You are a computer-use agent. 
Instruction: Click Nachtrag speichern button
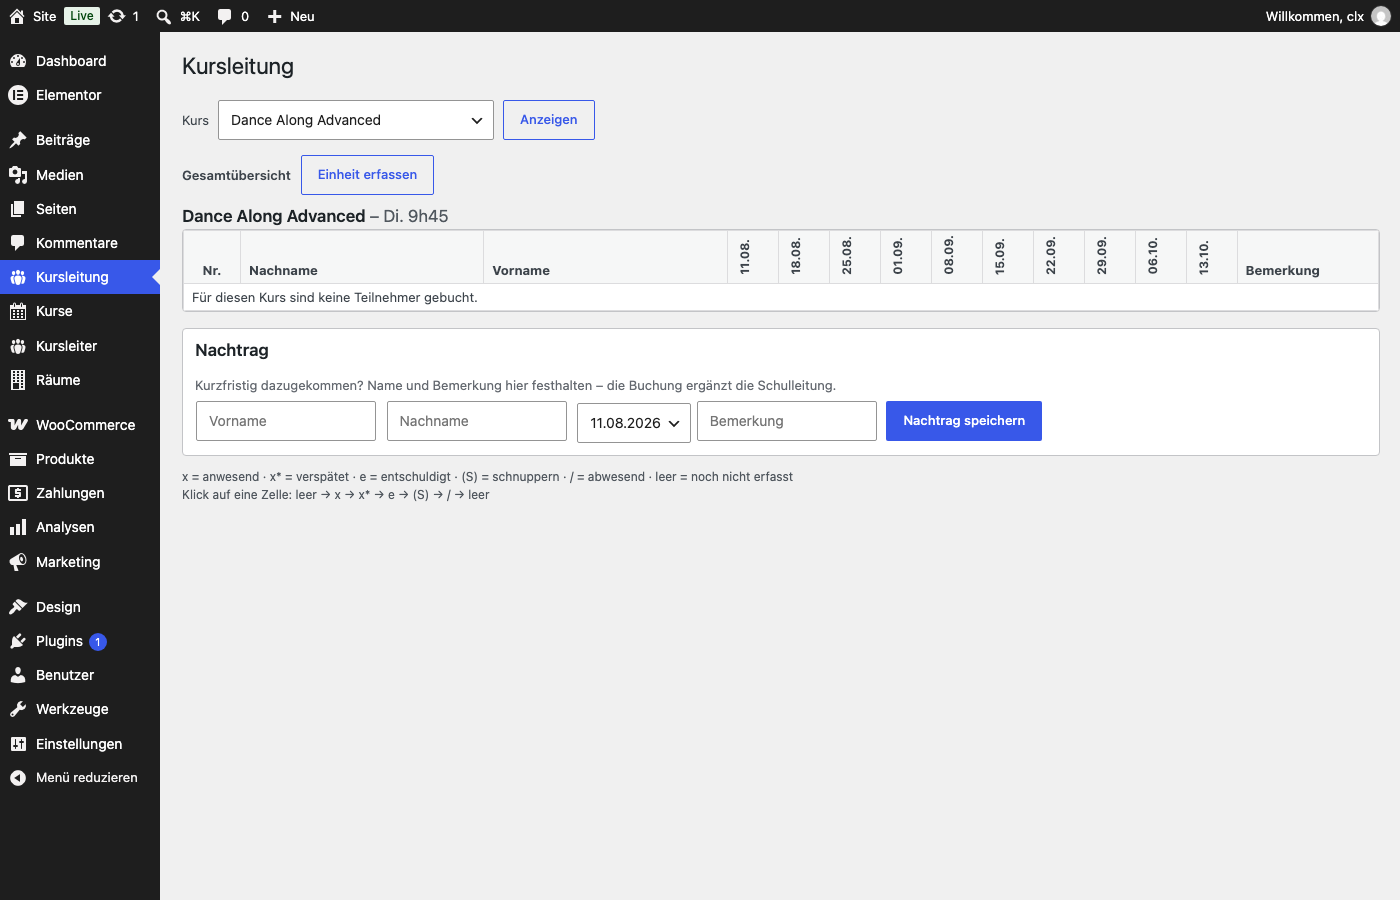coord(964,421)
